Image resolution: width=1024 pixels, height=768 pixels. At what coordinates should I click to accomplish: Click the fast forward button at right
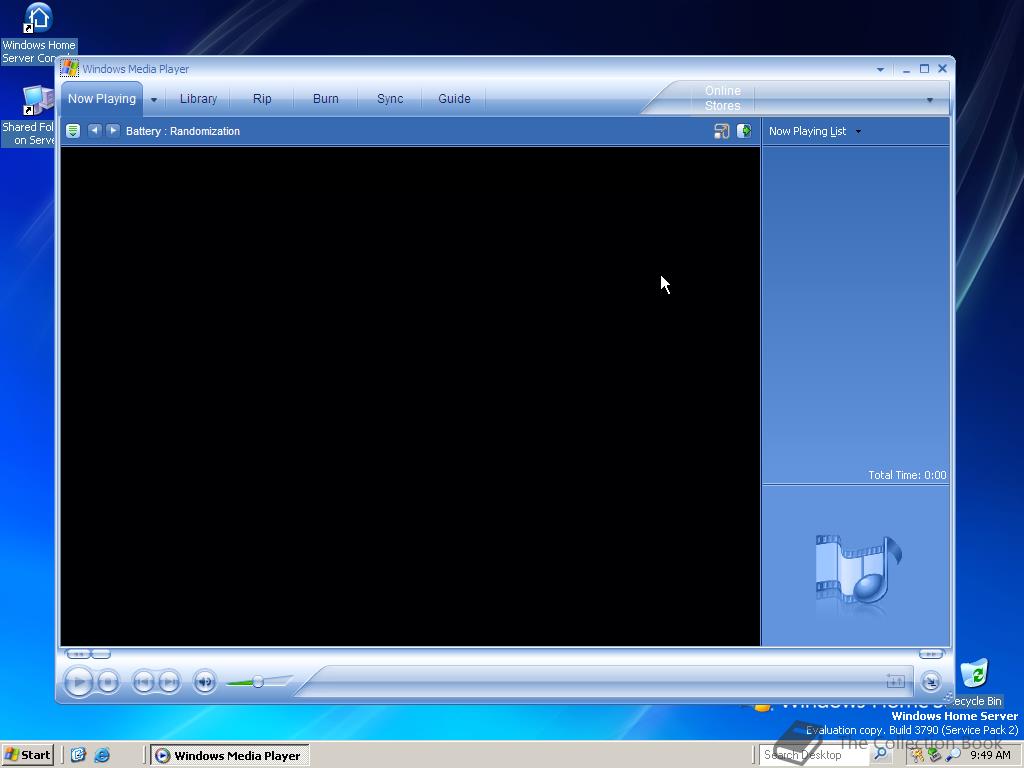click(x=931, y=654)
